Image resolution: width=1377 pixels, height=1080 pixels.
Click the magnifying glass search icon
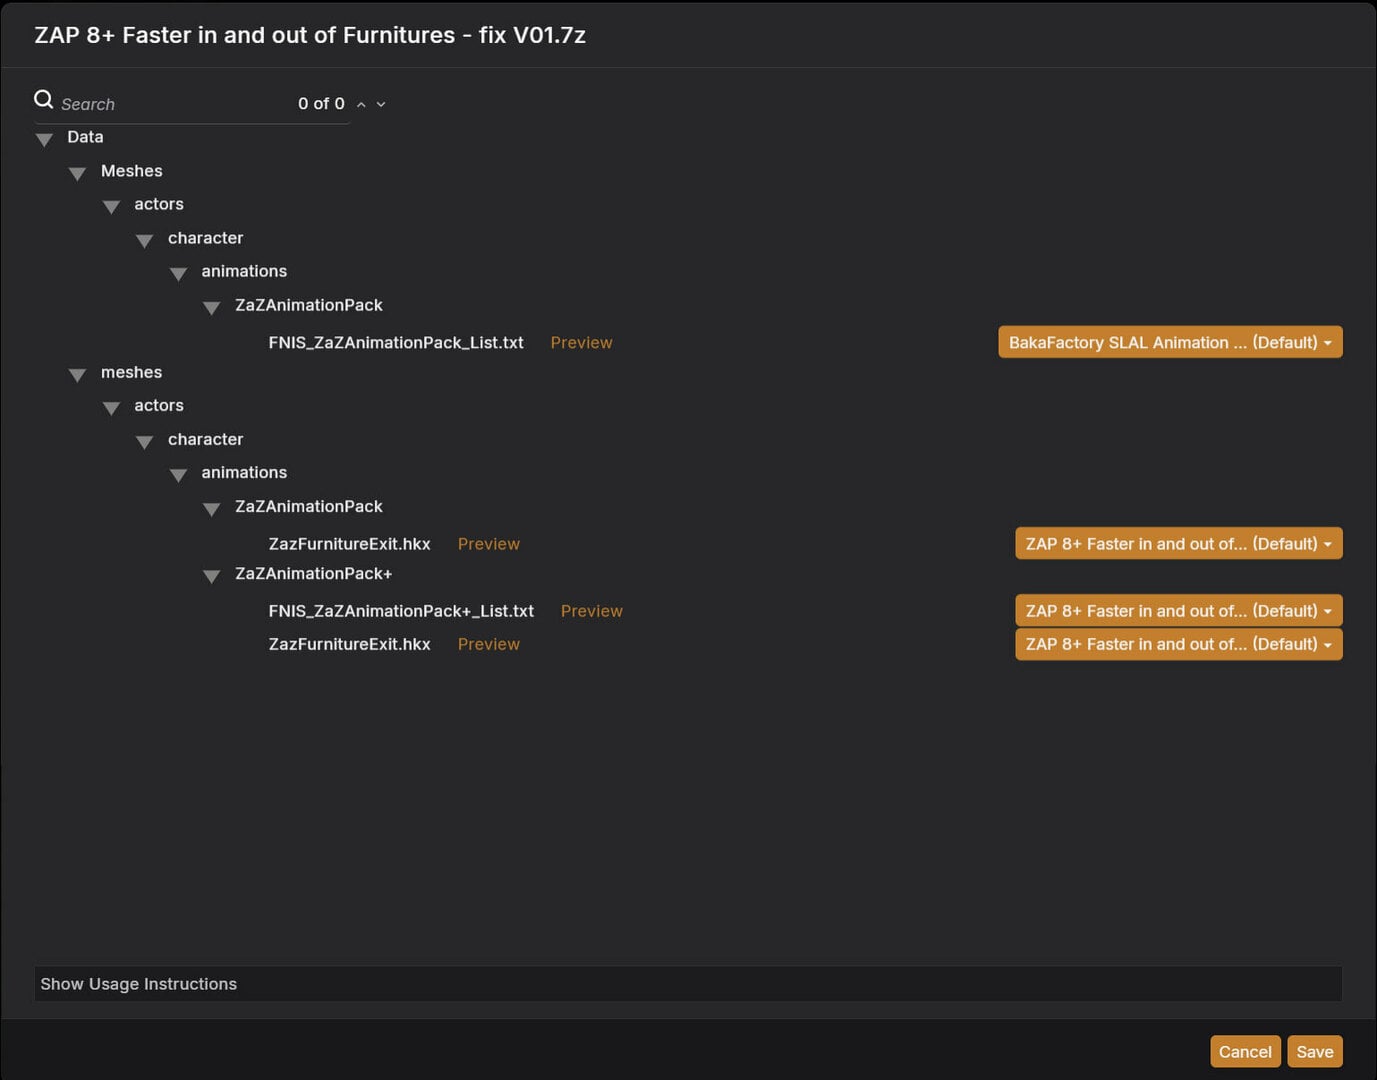43,99
